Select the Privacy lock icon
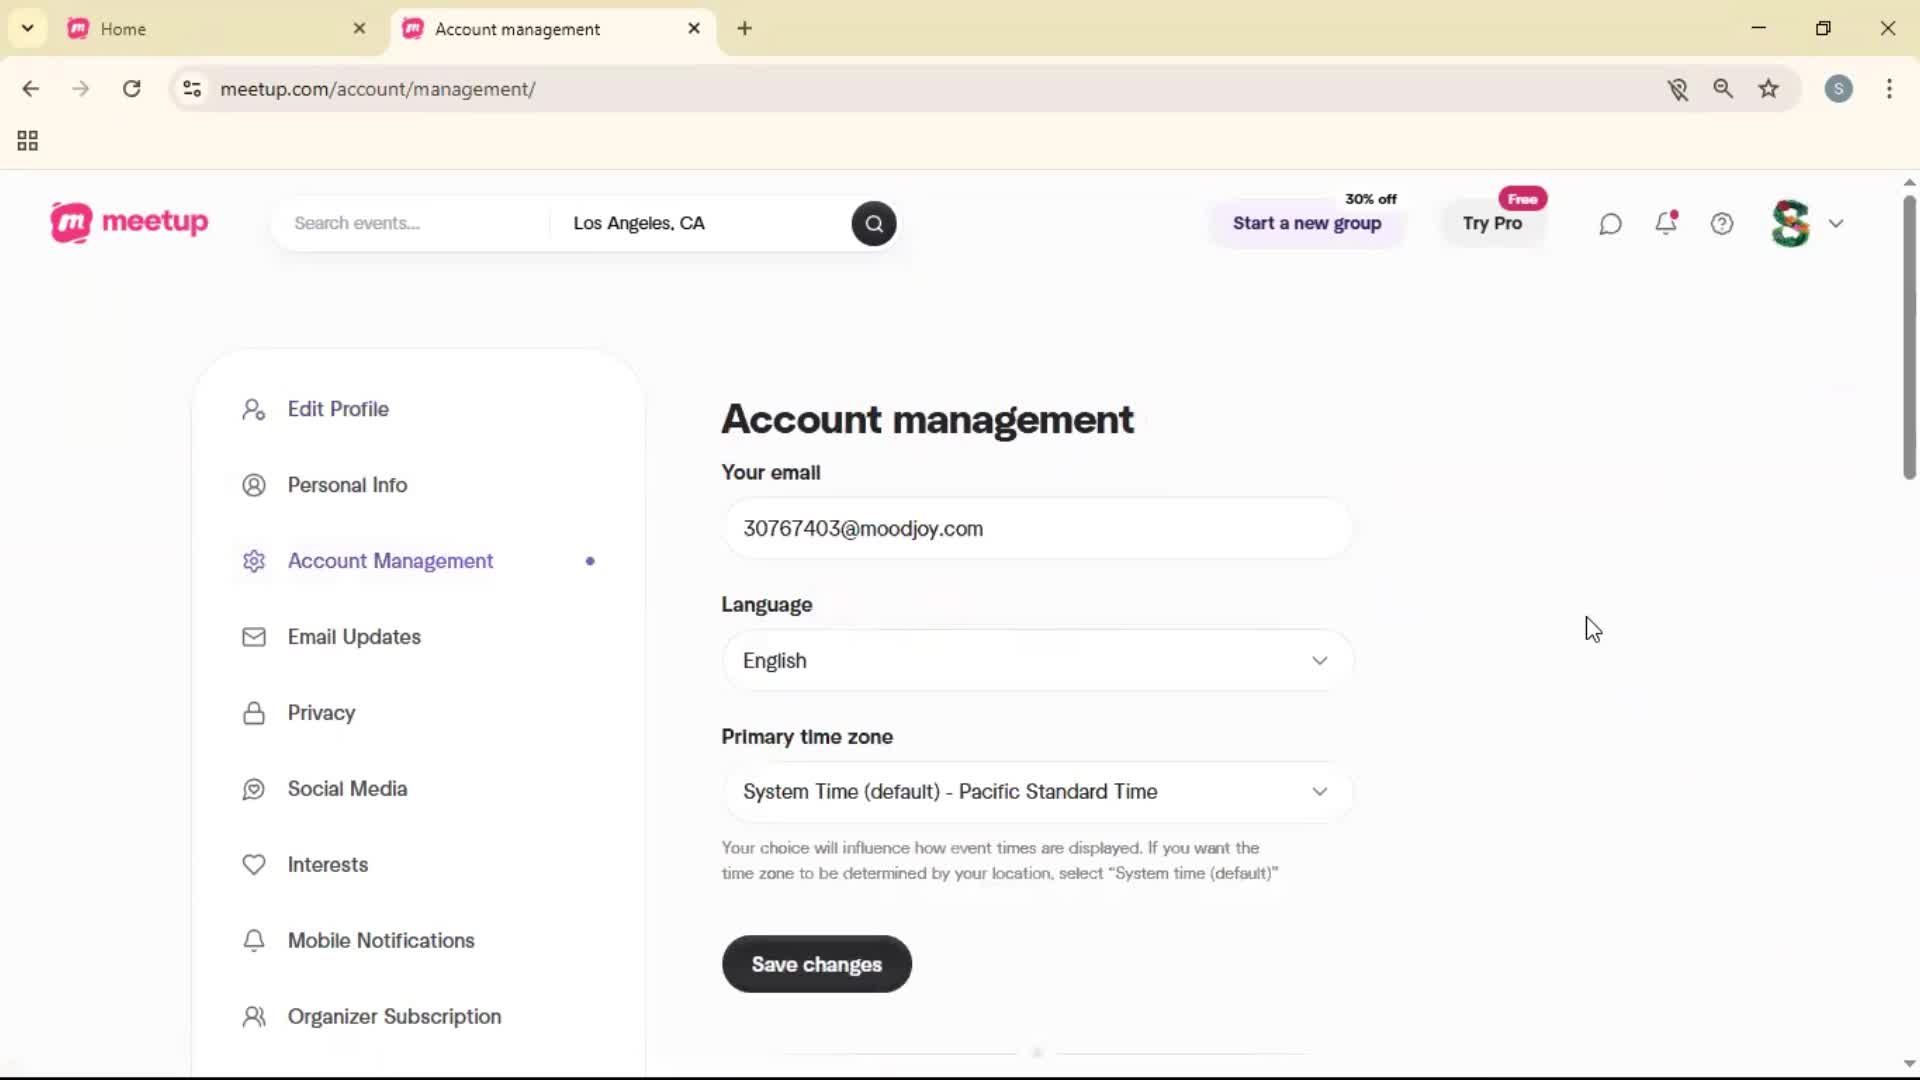This screenshot has height=1080, width=1920. pyautogui.click(x=253, y=713)
